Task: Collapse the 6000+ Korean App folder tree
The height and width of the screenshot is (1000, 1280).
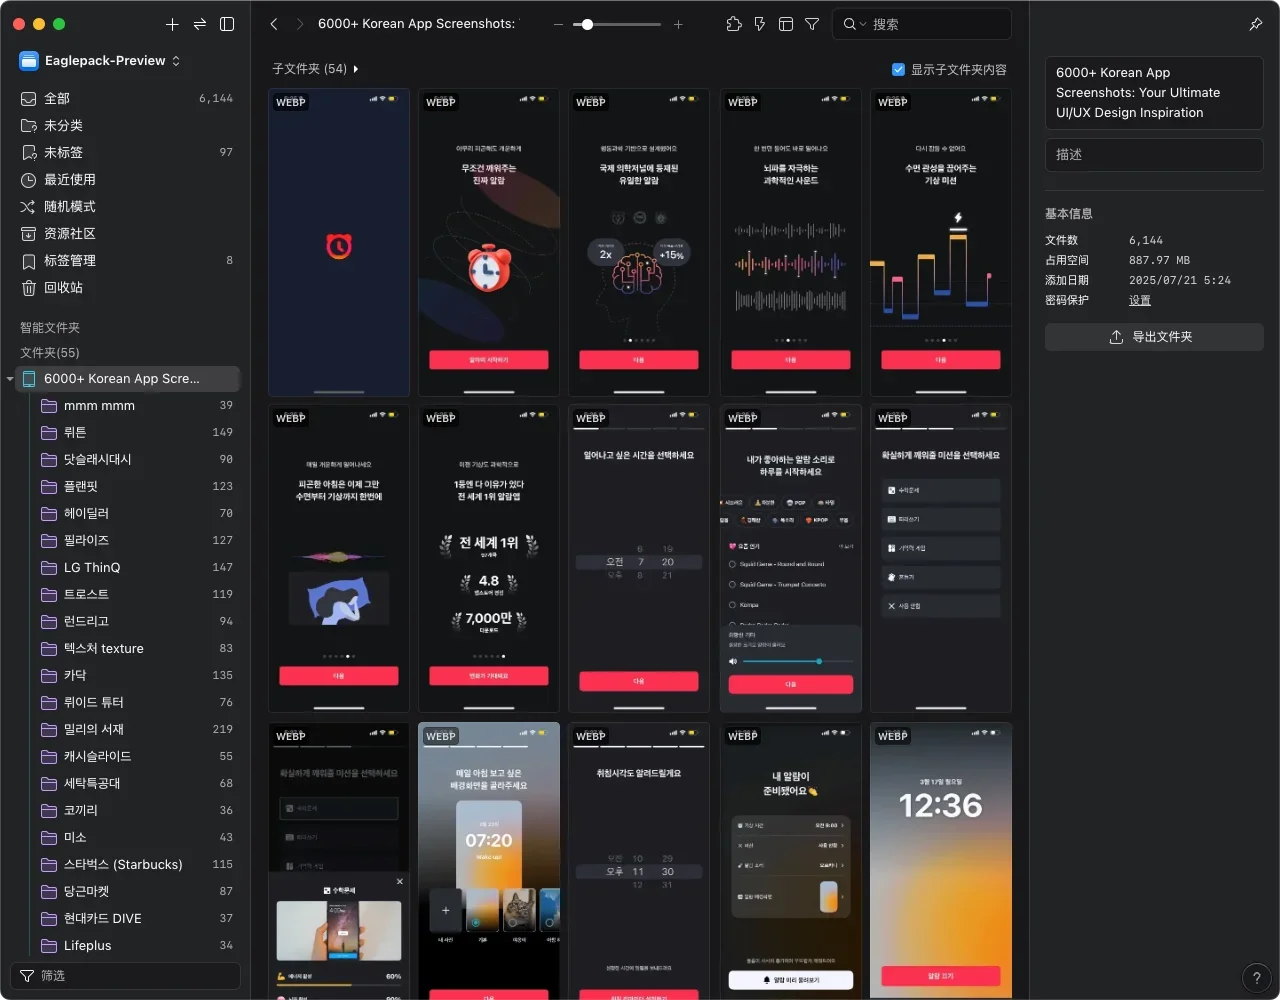Action: coord(10,379)
